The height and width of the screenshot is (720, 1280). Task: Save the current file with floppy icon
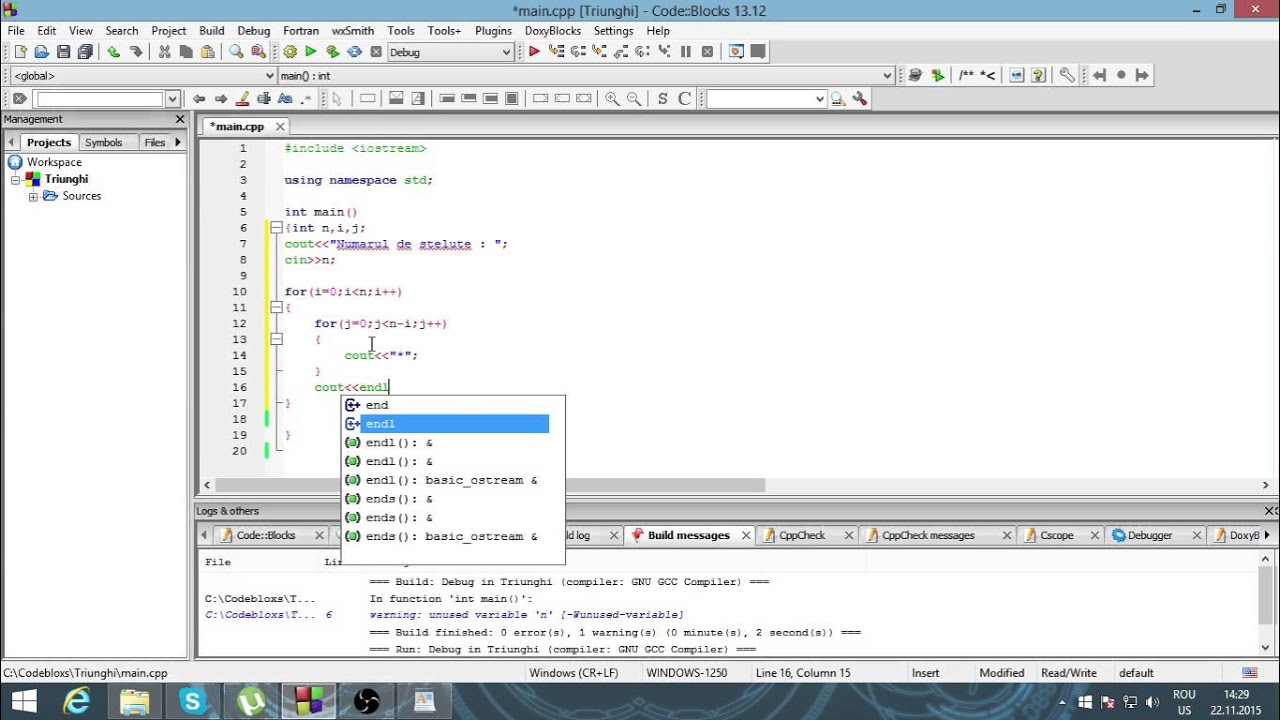(64, 52)
